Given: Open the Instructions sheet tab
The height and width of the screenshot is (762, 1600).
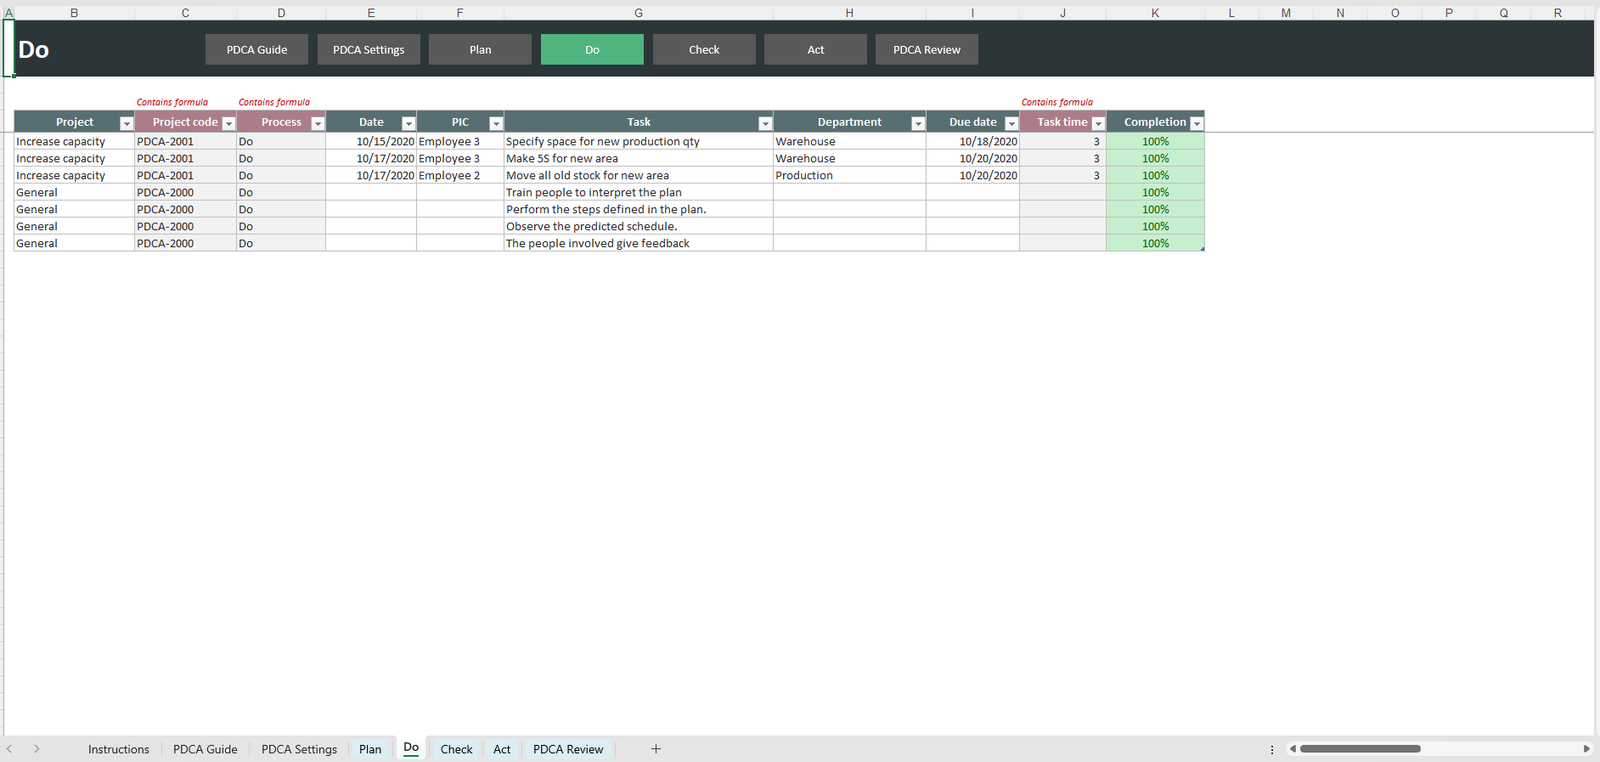Looking at the screenshot, I should [x=118, y=749].
